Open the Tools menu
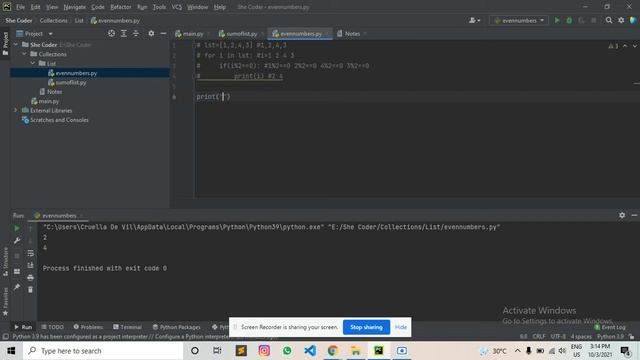640x360 pixels. (159, 7)
